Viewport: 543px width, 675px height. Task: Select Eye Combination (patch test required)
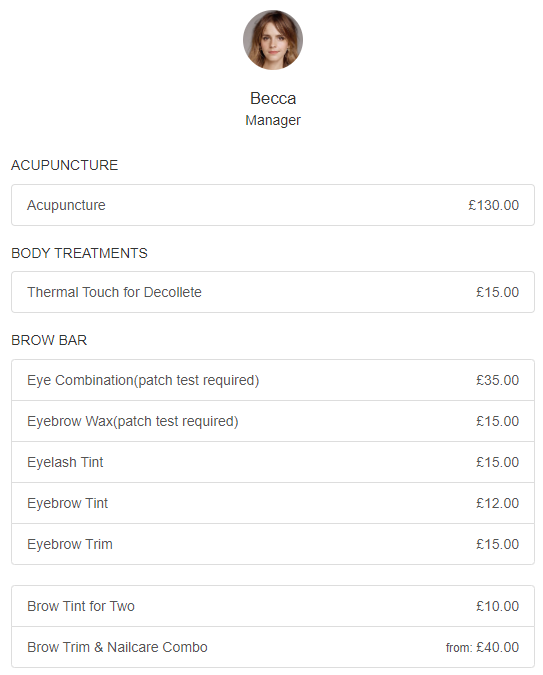click(273, 380)
